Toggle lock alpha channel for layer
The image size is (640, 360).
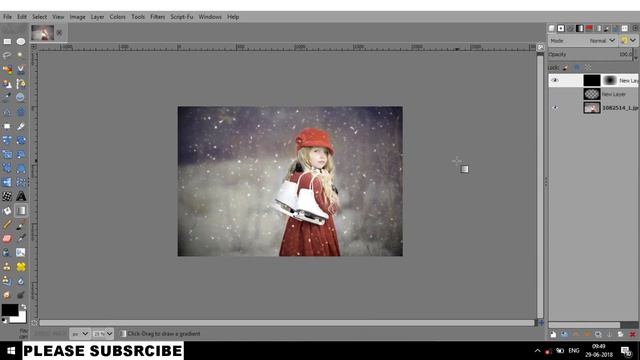coord(588,68)
